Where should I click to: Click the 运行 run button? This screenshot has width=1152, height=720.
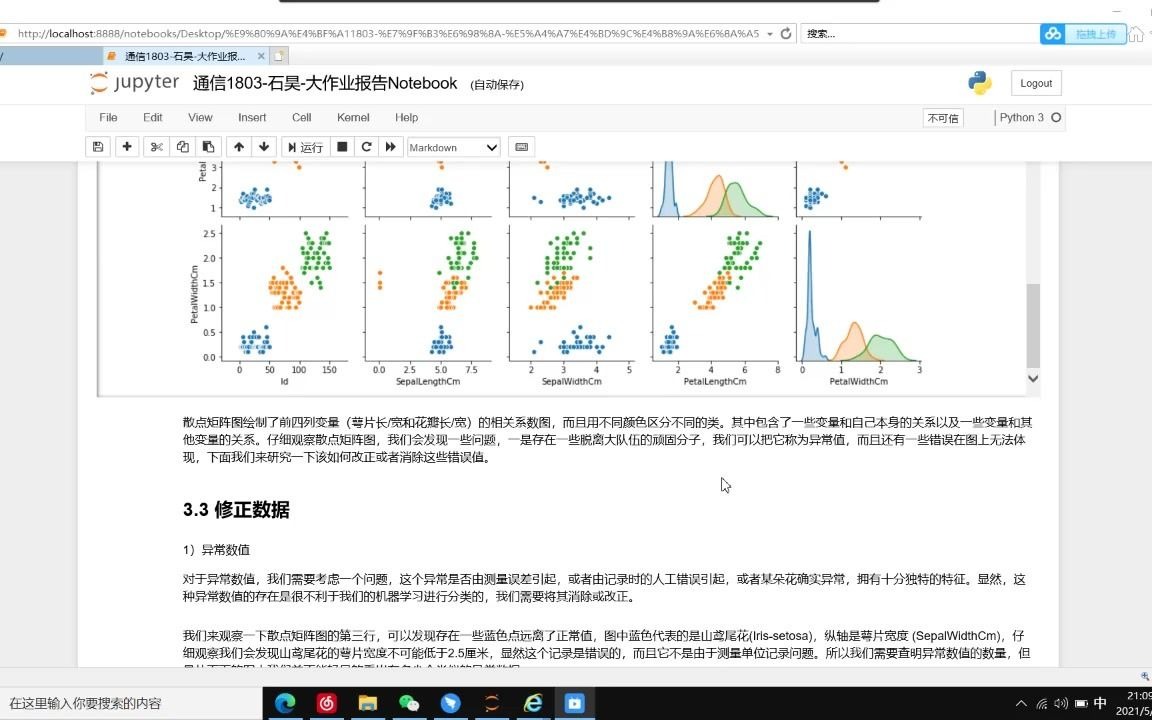(x=305, y=147)
